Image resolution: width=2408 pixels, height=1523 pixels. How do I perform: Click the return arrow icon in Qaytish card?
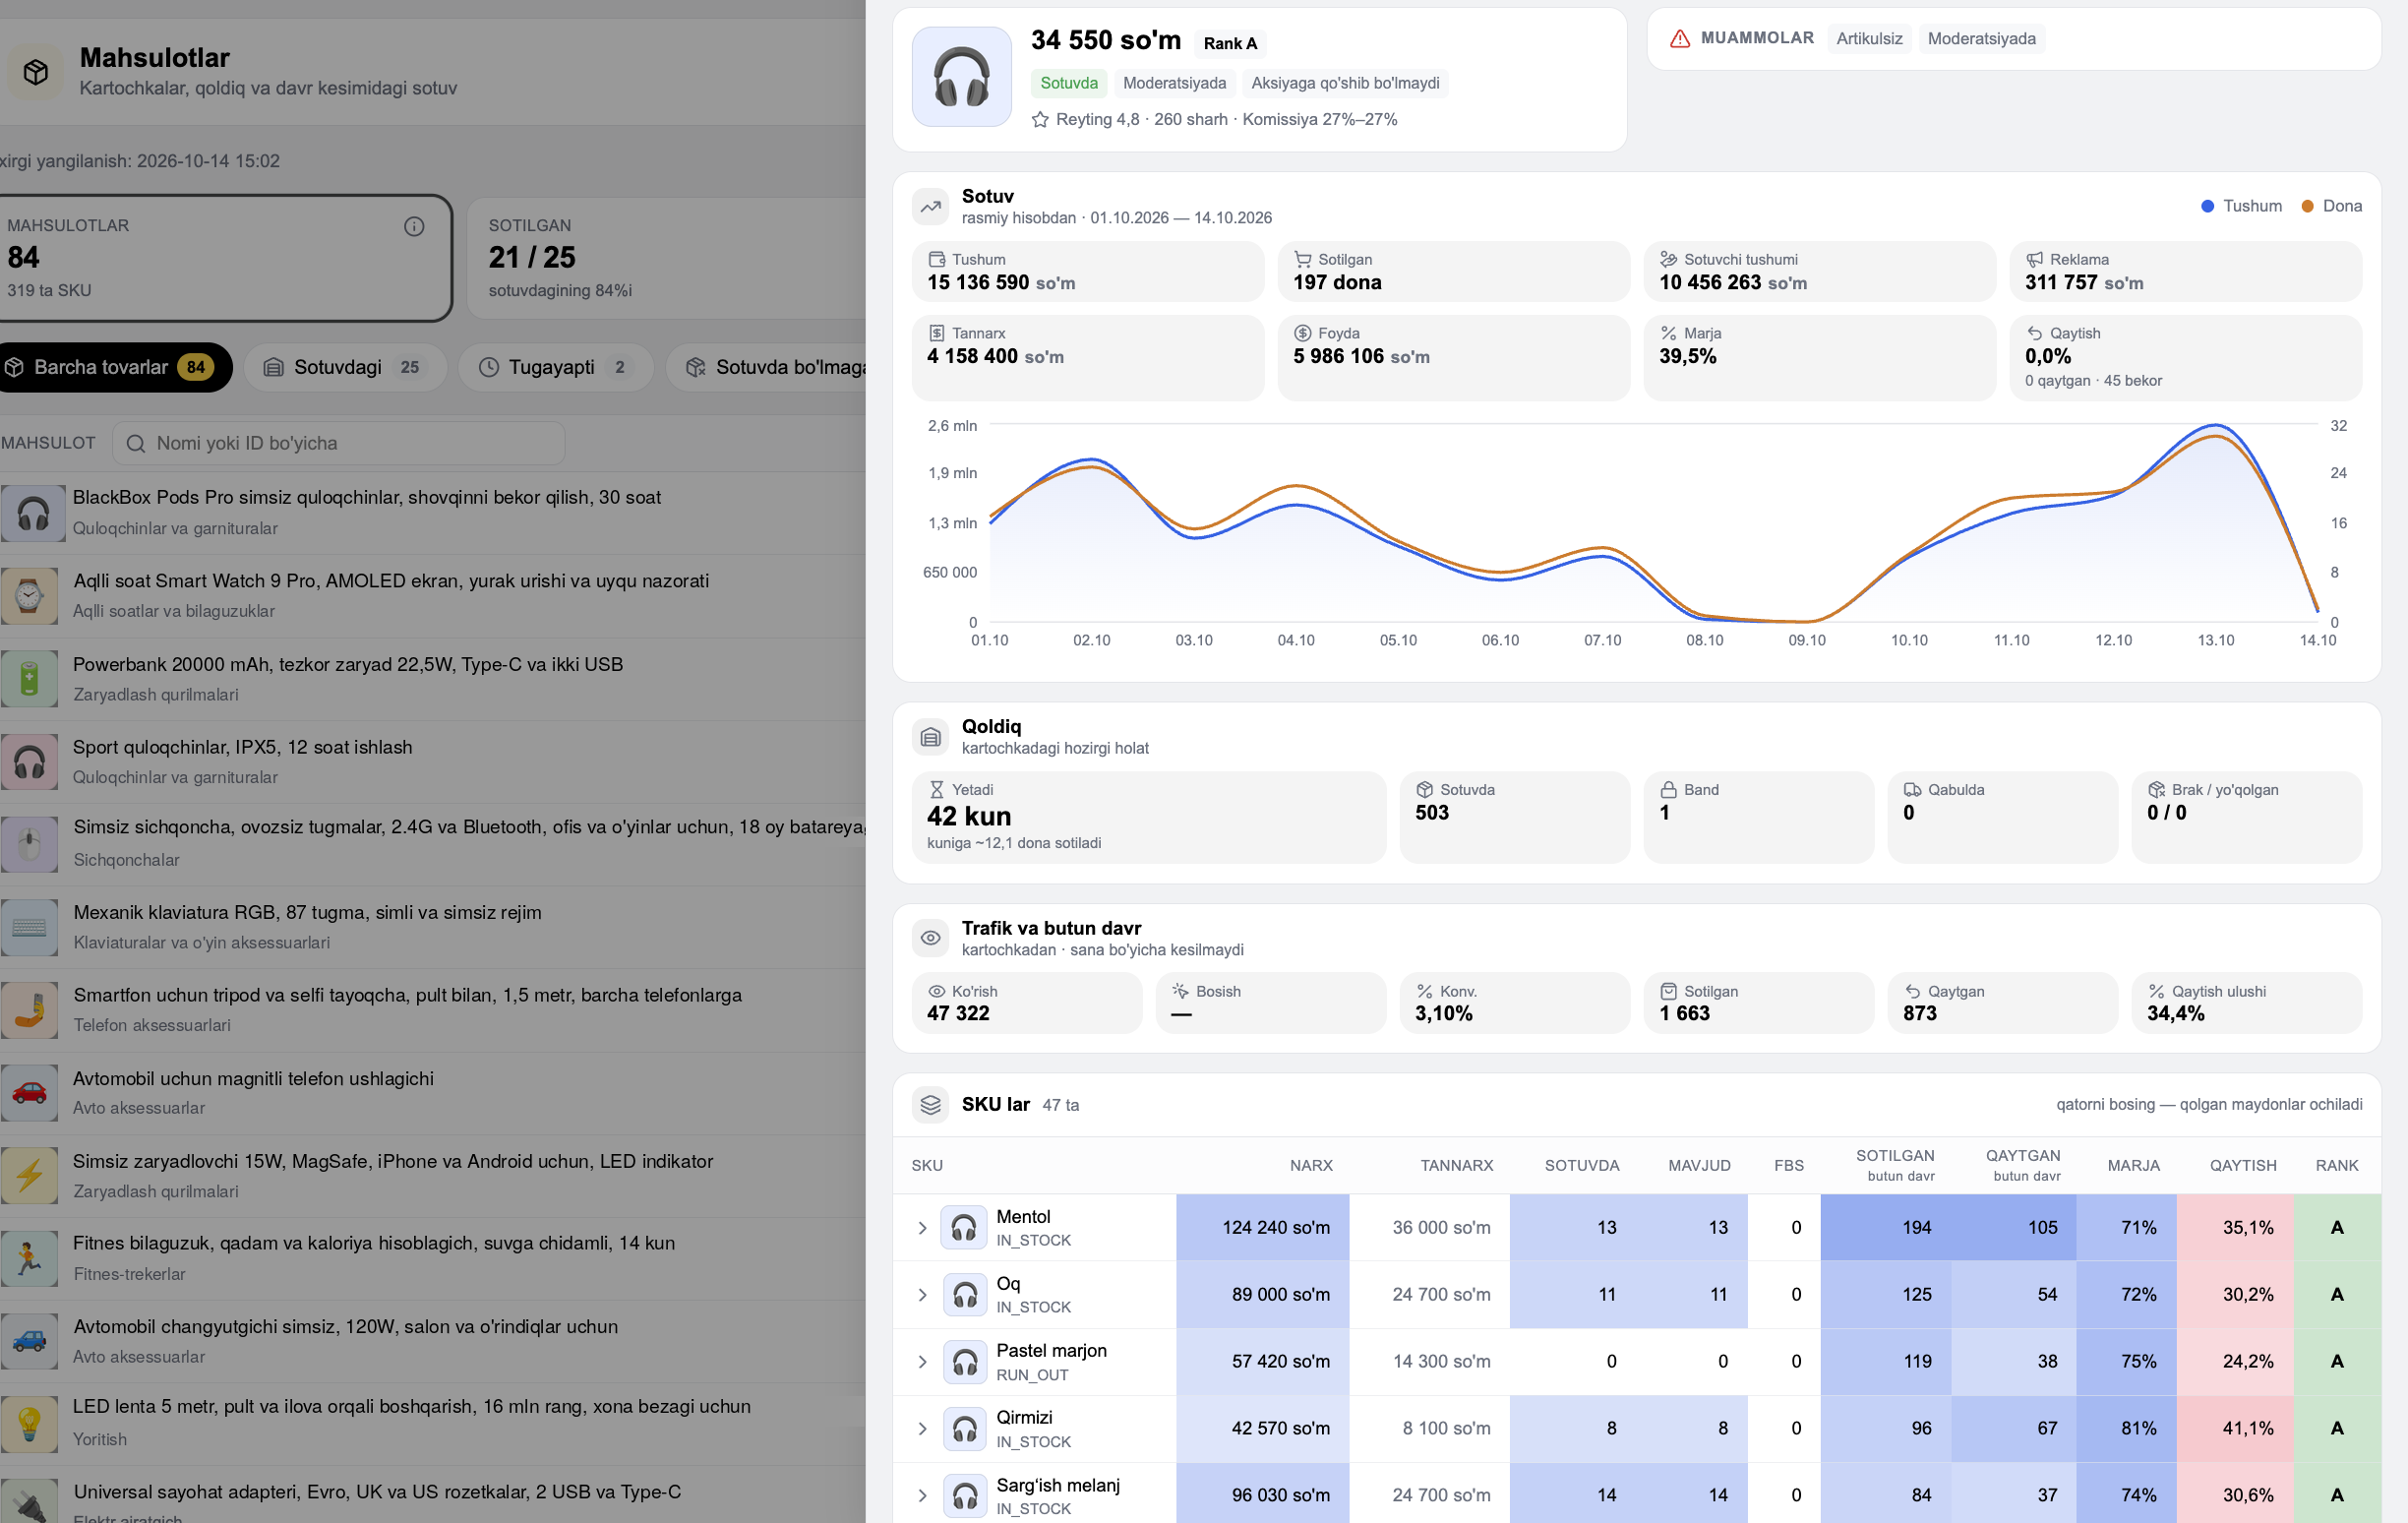coord(2035,334)
